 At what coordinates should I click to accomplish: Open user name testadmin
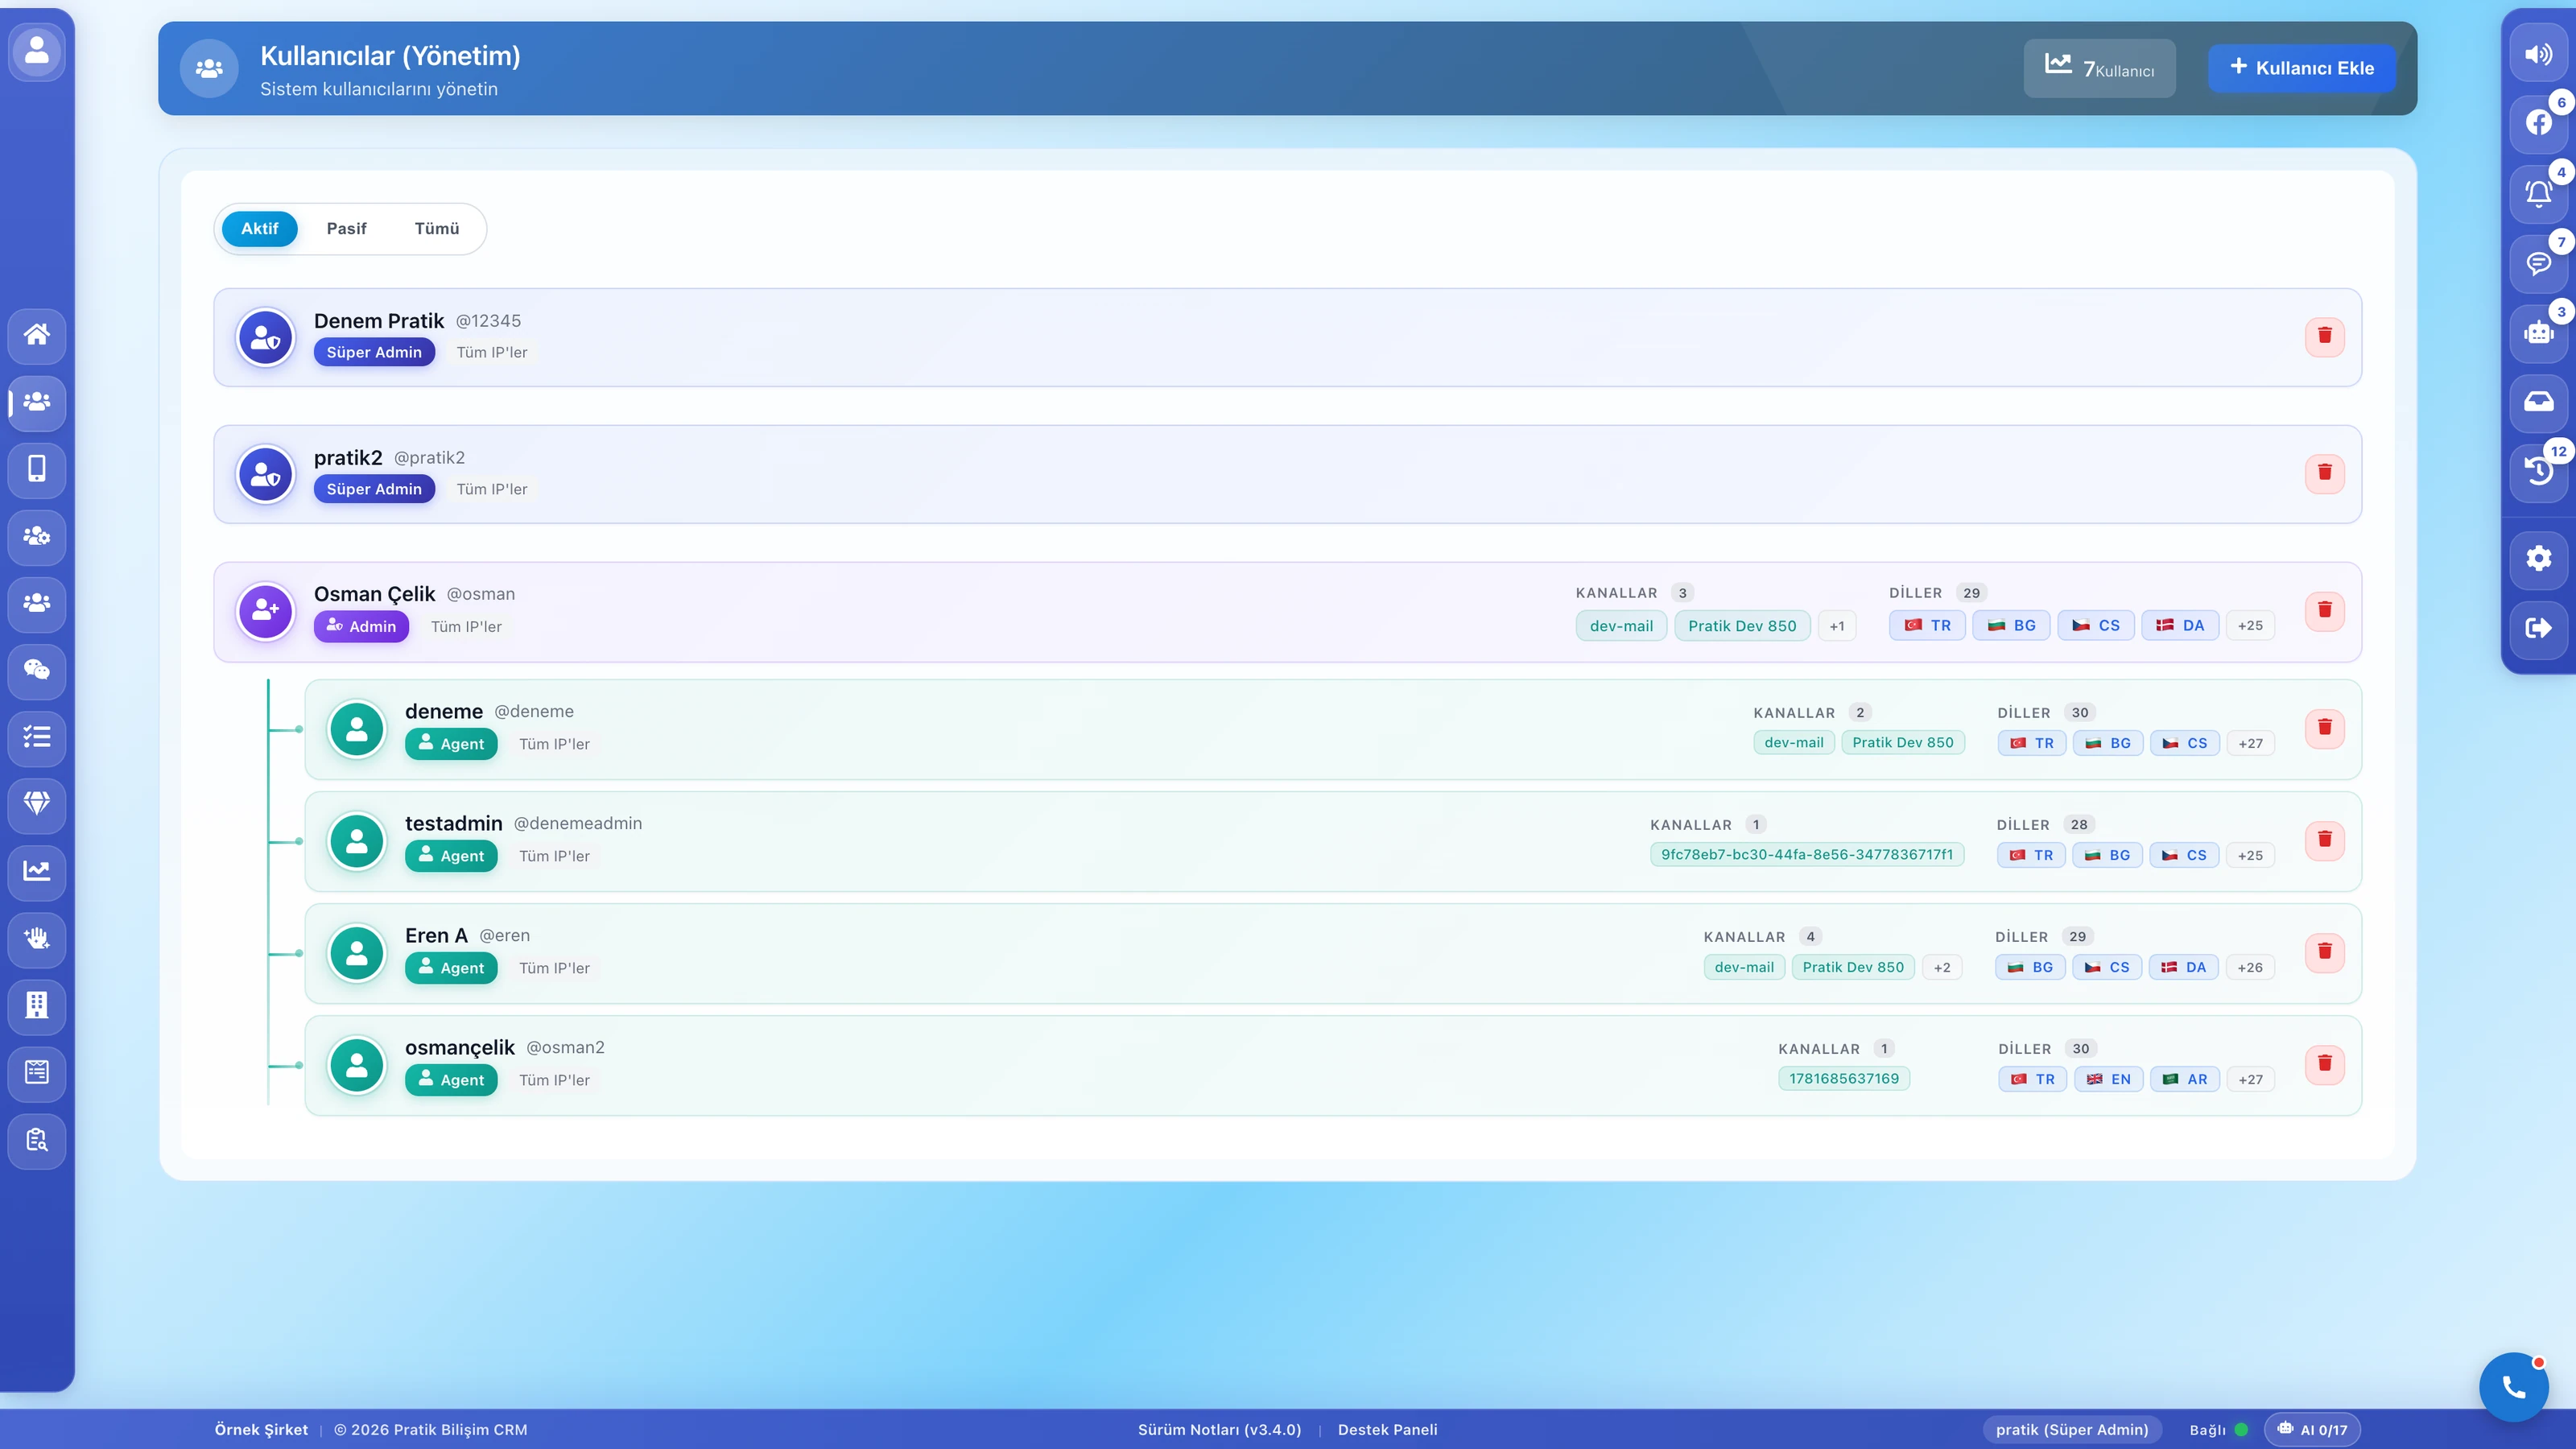pyautogui.click(x=453, y=824)
